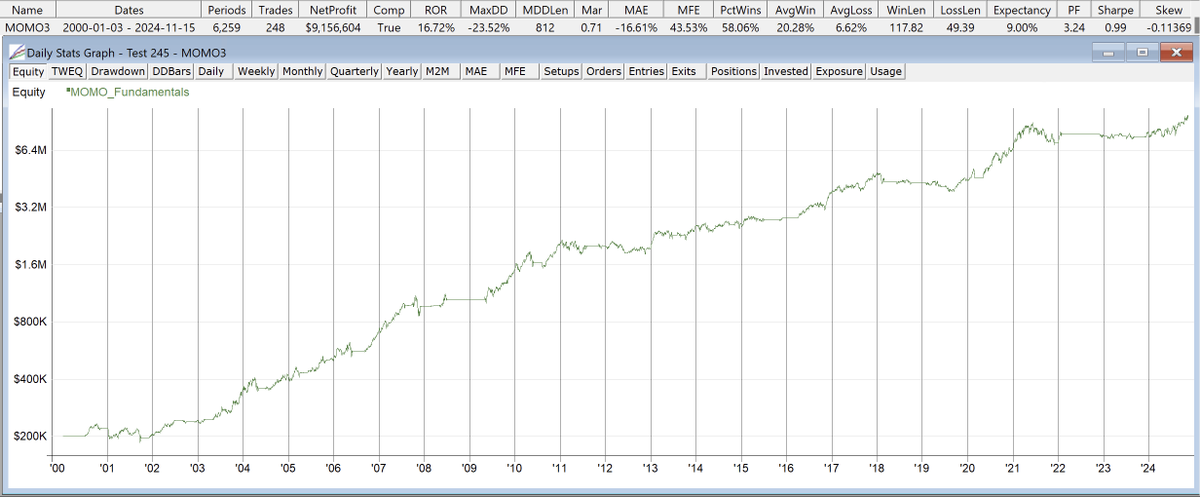Click the PctWins column header
Screen dimensions: 1200x497
pyautogui.click(x=740, y=9)
